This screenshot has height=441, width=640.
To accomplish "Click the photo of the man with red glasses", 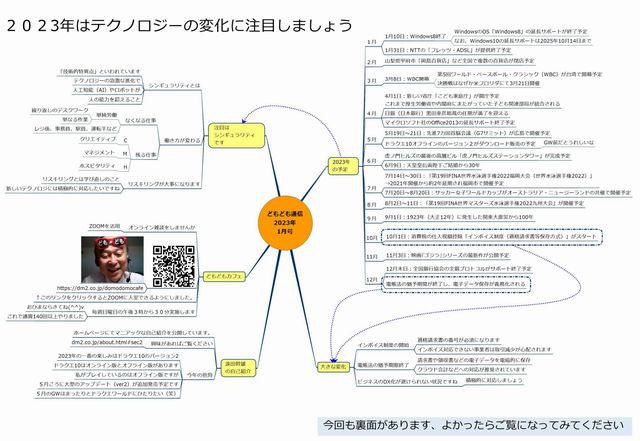I will point(112,260).
